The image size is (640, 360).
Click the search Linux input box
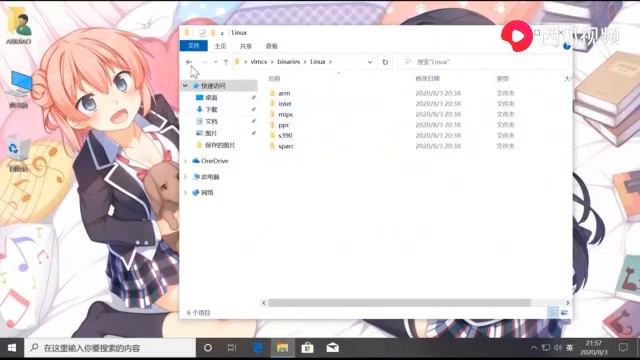tap(484, 62)
